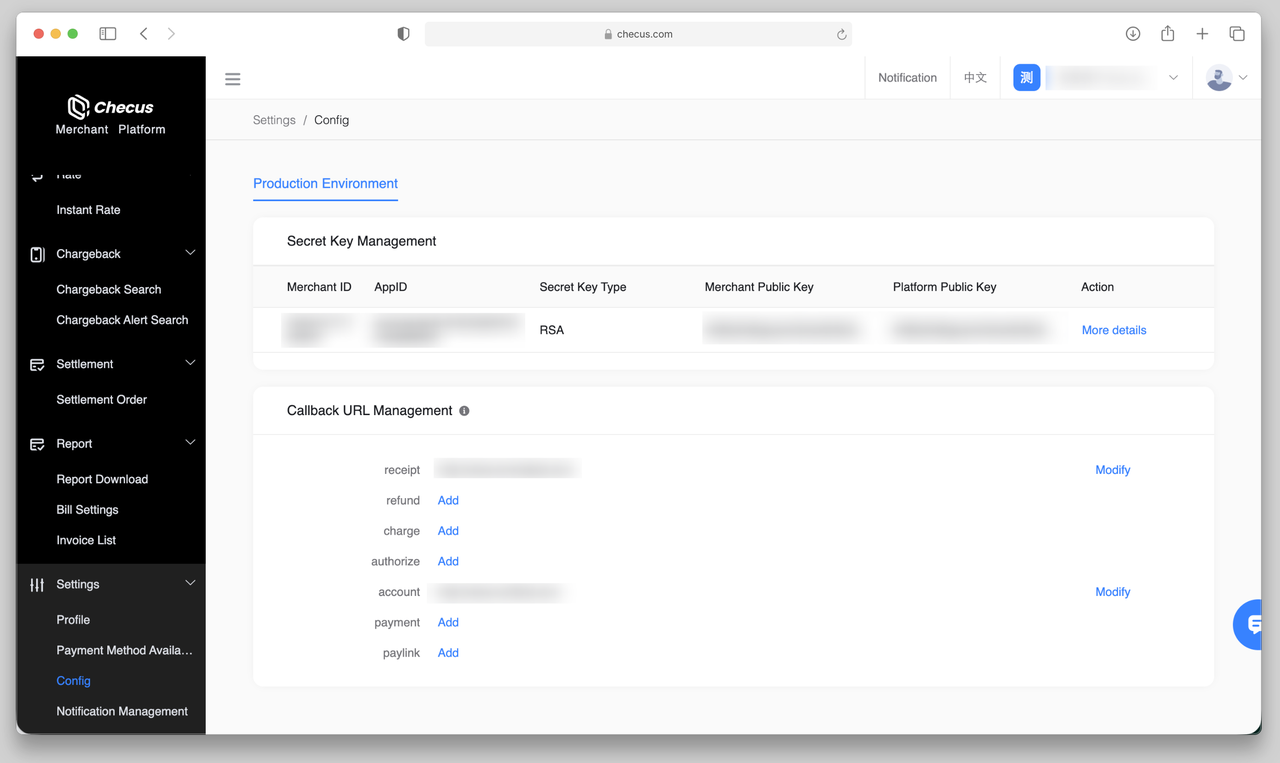Open the user avatar dropdown

pyautogui.click(x=1227, y=78)
